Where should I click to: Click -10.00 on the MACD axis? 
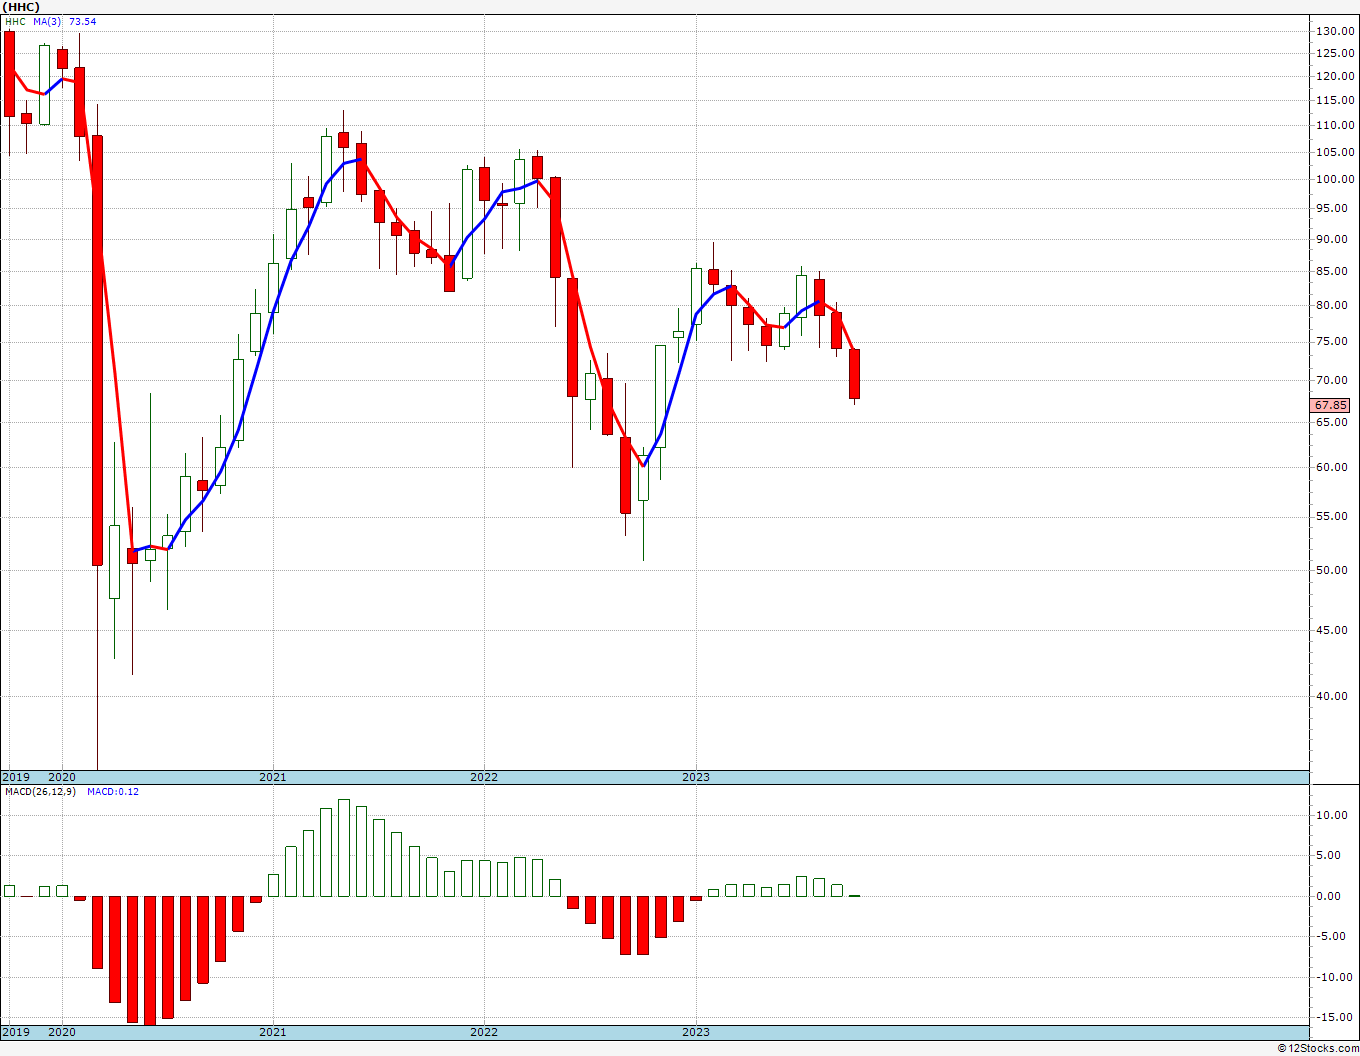[1335, 977]
